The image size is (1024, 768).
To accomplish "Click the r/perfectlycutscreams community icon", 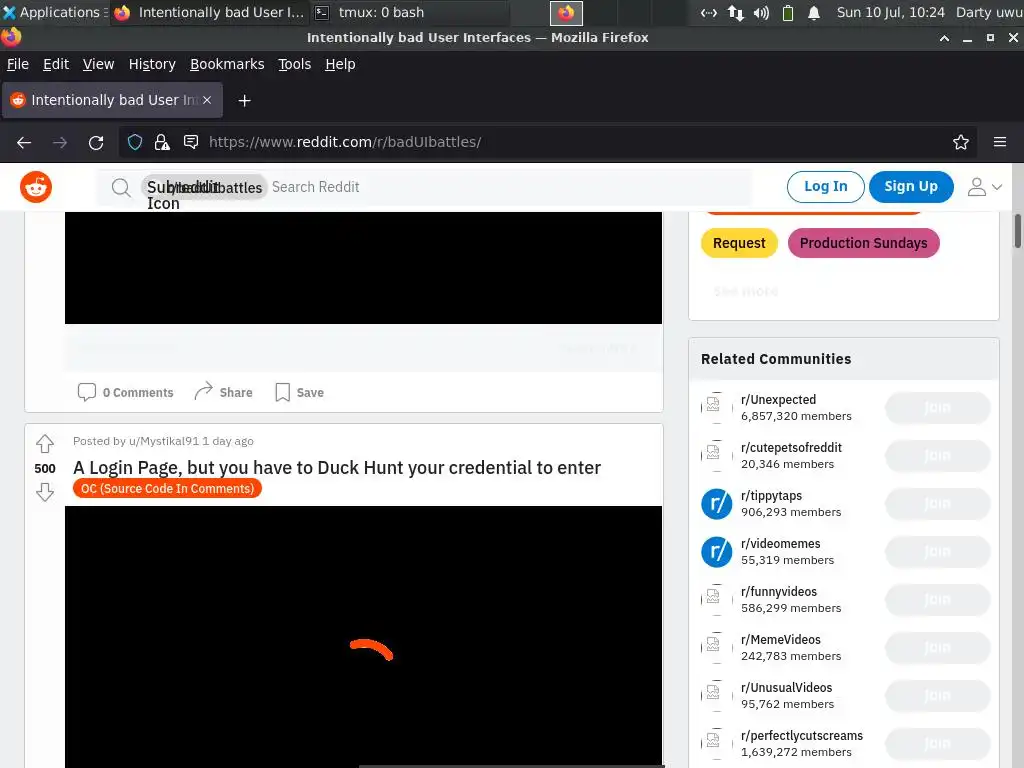I will (x=716, y=743).
